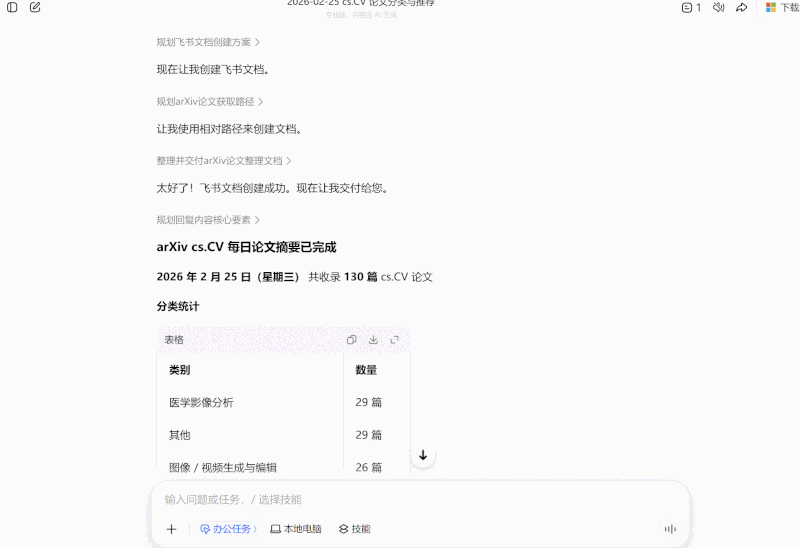
Task: Expand the table to fullscreen
Action: click(394, 340)
